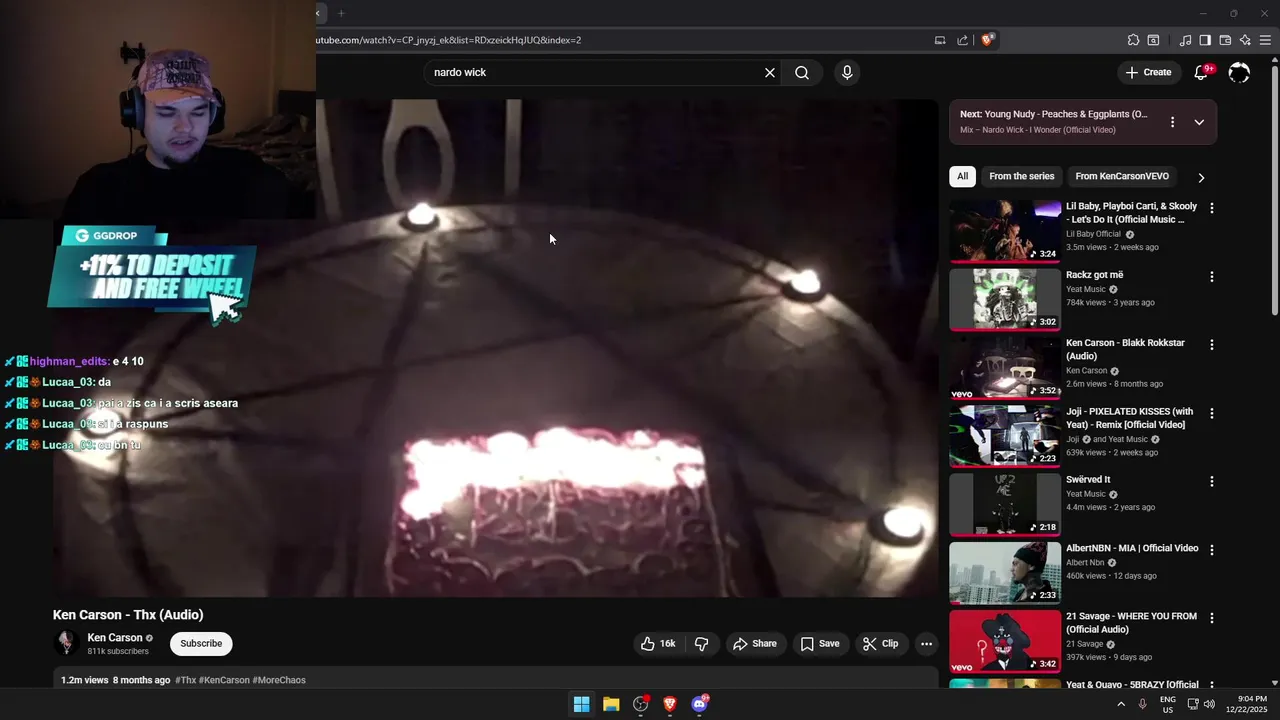
Task: Open the music playlist toolbar icon
Action: pos(1185,40)
